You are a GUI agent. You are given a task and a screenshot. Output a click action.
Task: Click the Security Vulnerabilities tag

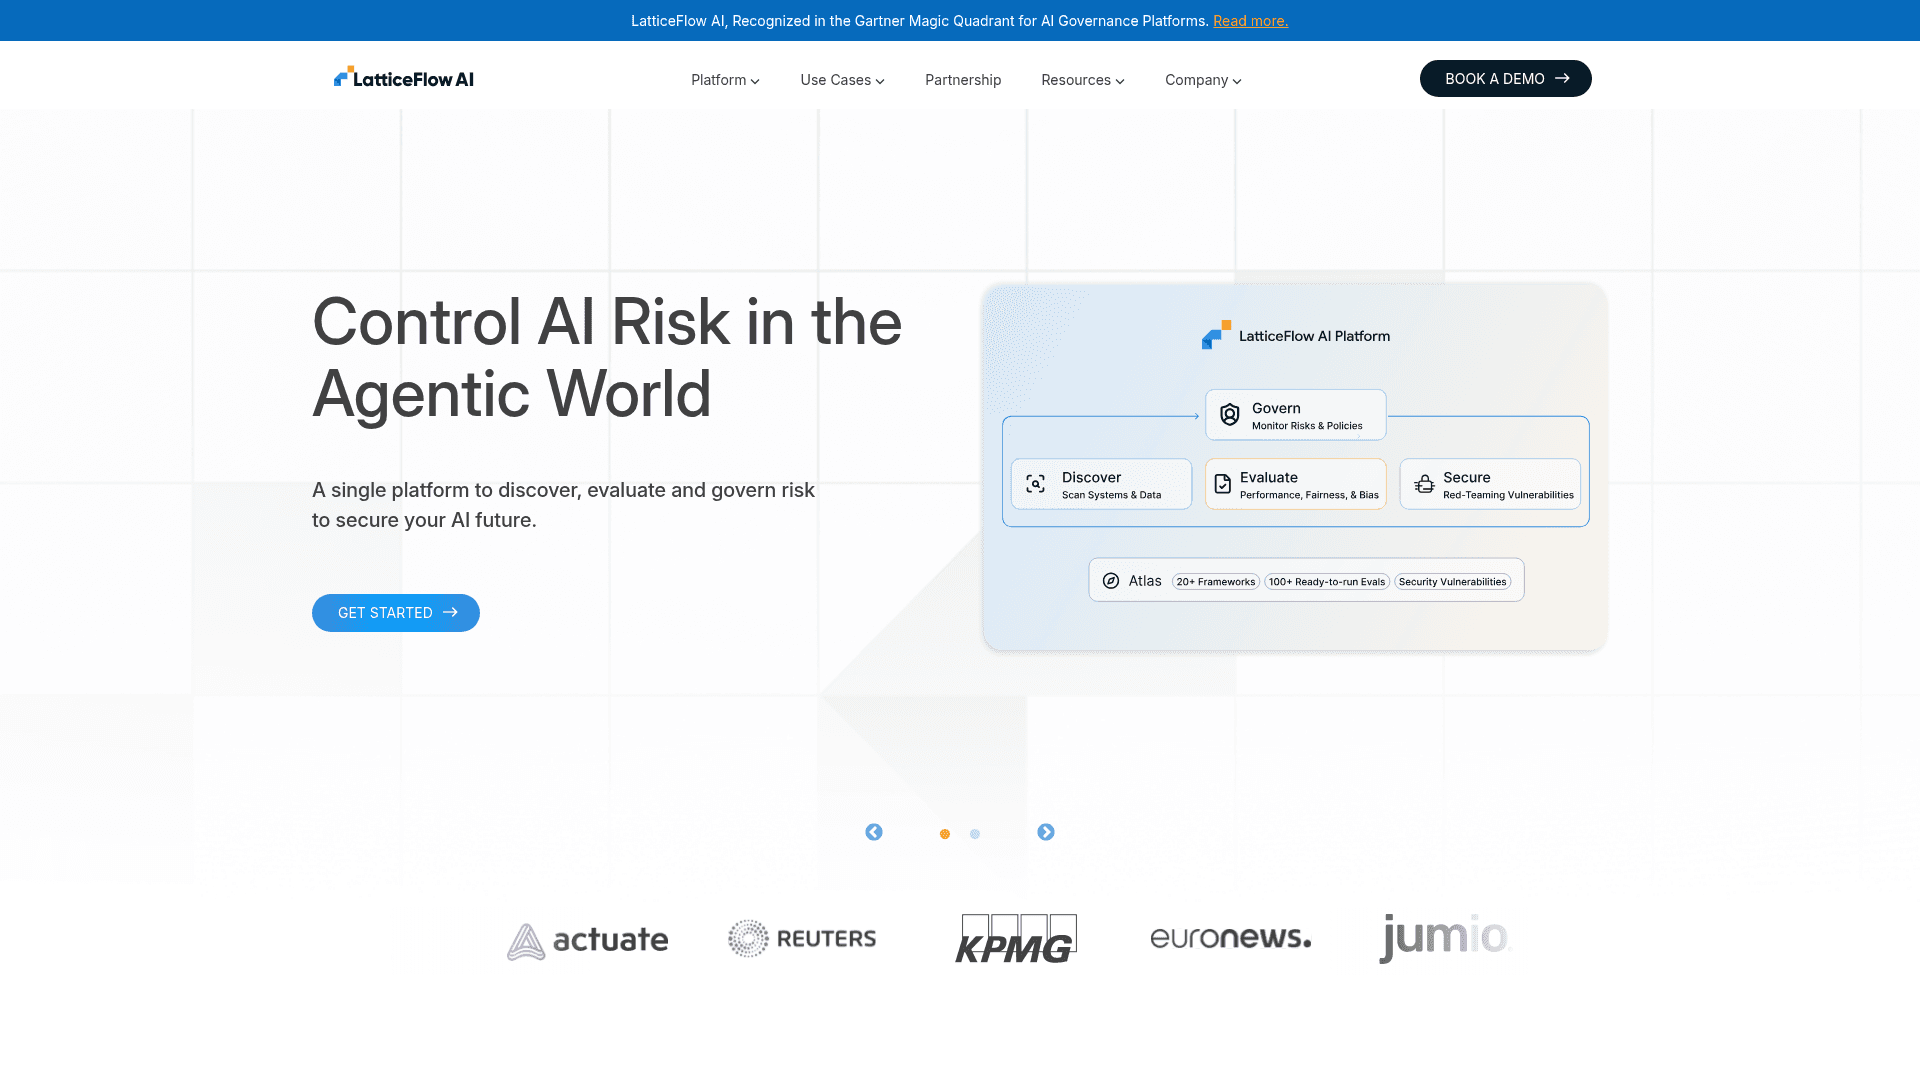(1452, 582)
